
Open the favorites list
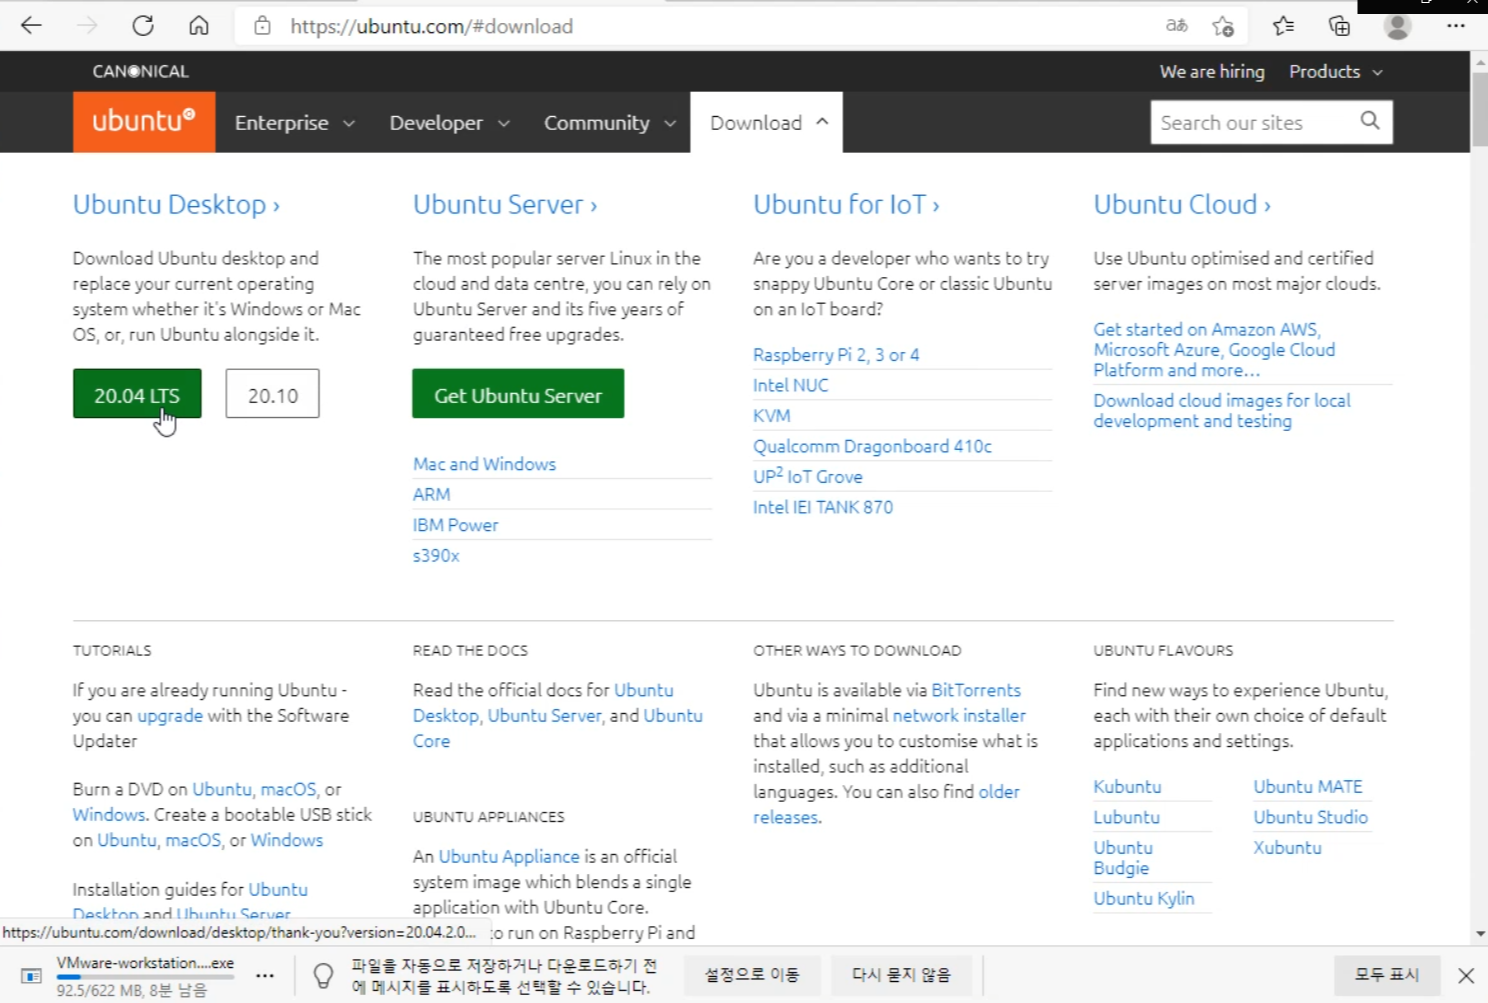1284,26
